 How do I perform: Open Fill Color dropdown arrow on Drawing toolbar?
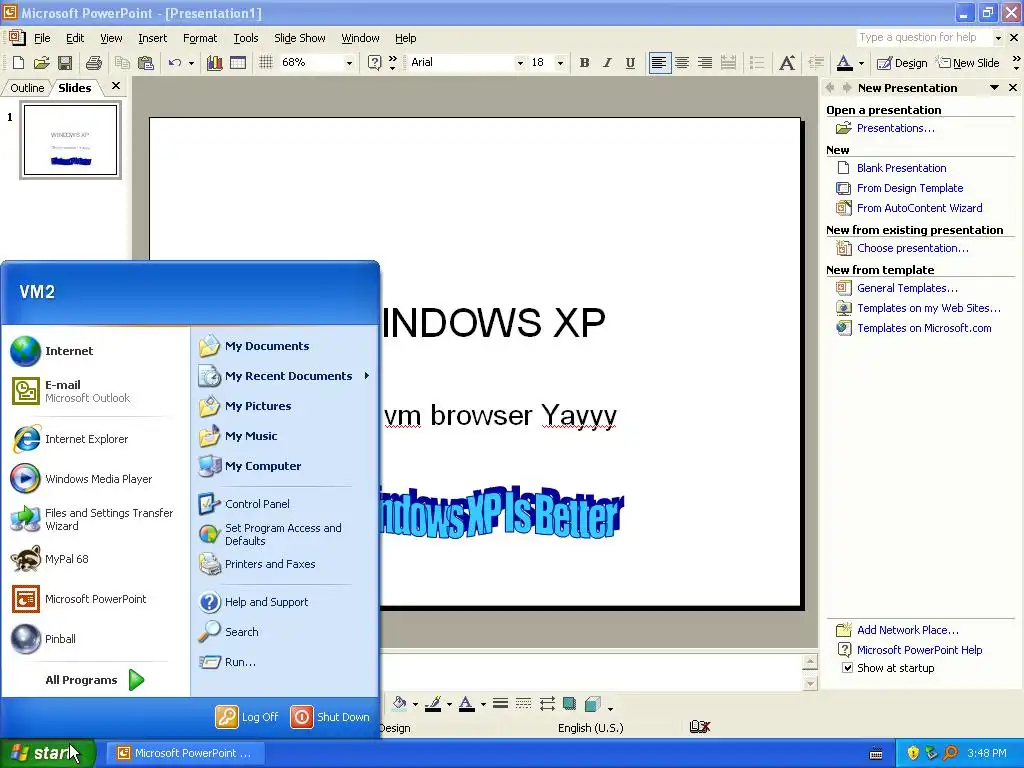[415, 704]
